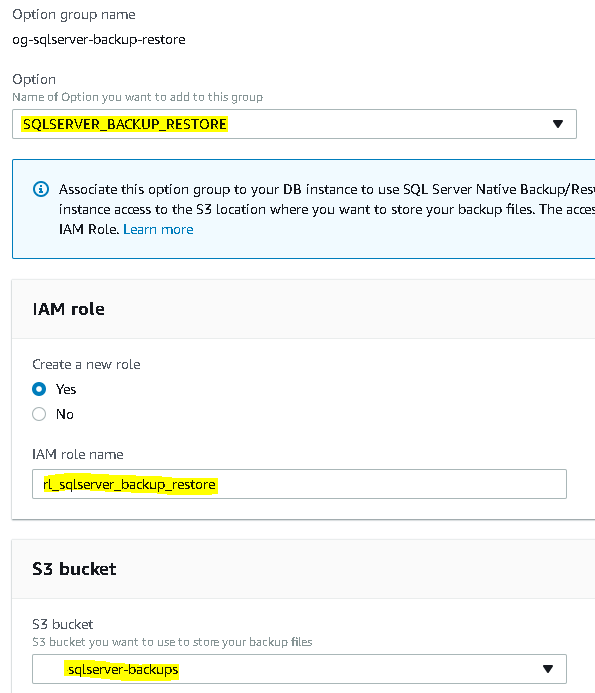Click the Option group name label
The width and height of the screenshot is (595, 693).
[x=74, y=15]
